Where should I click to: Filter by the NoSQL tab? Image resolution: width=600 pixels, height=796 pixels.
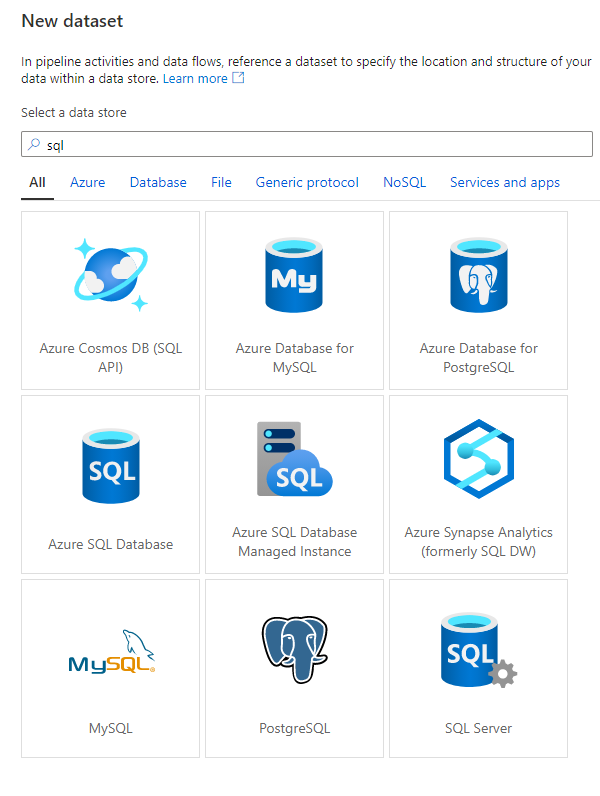click(404, 182)
